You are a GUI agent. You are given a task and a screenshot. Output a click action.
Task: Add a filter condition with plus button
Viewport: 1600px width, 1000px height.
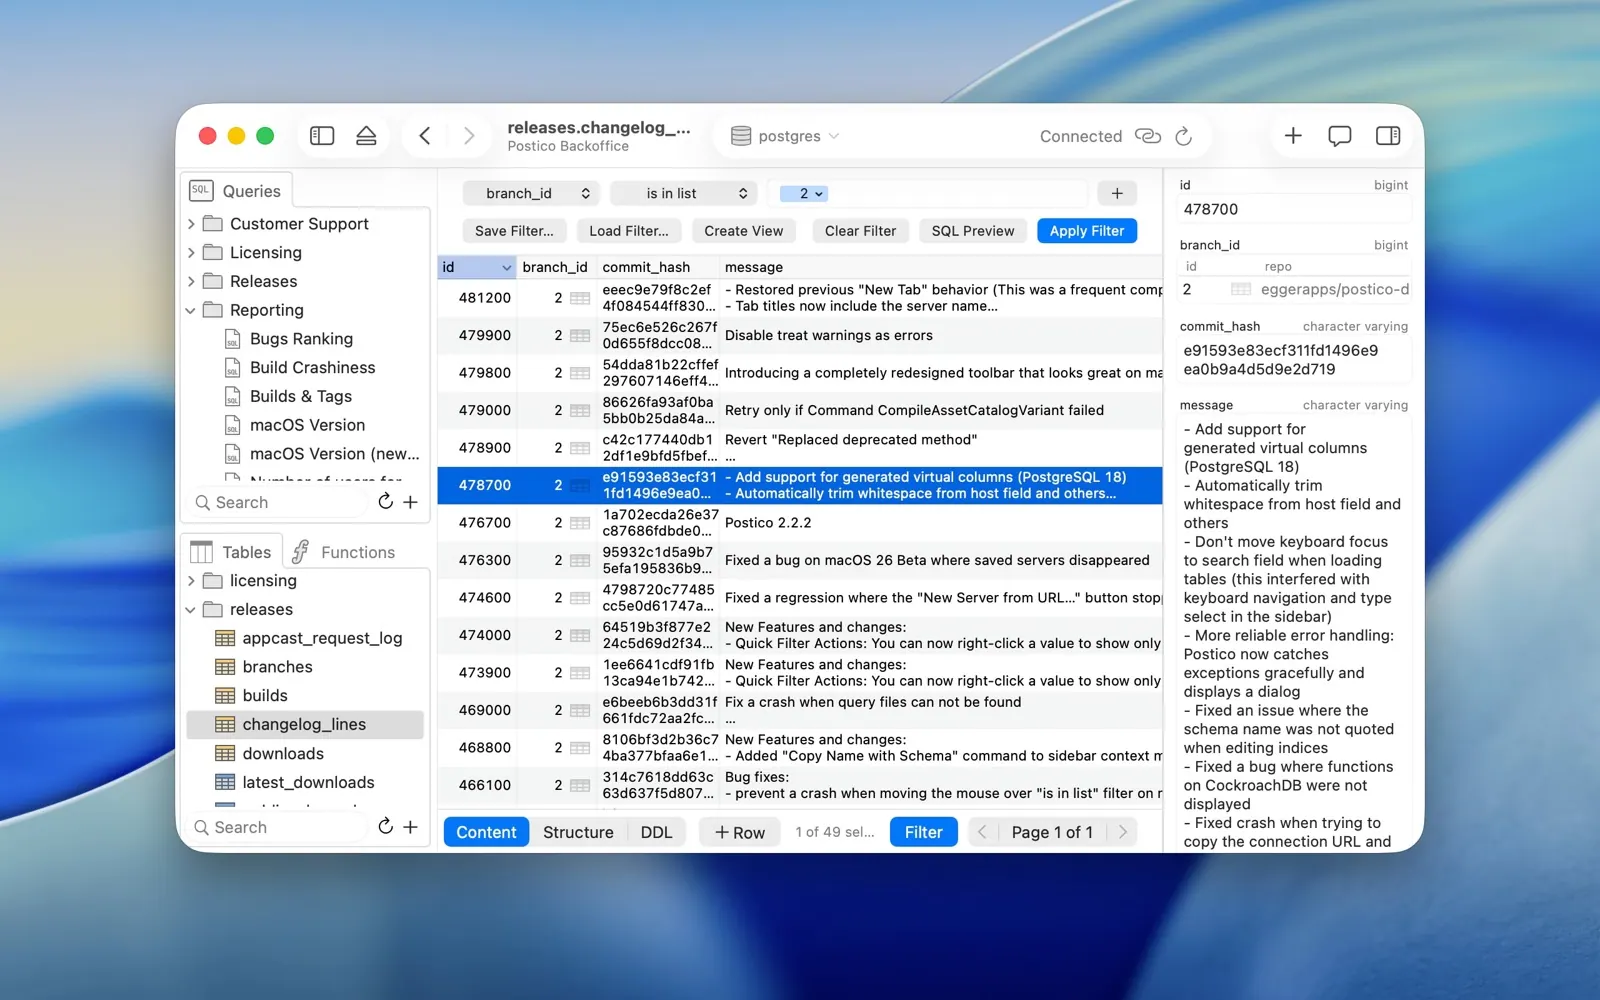coord(1117,194)
